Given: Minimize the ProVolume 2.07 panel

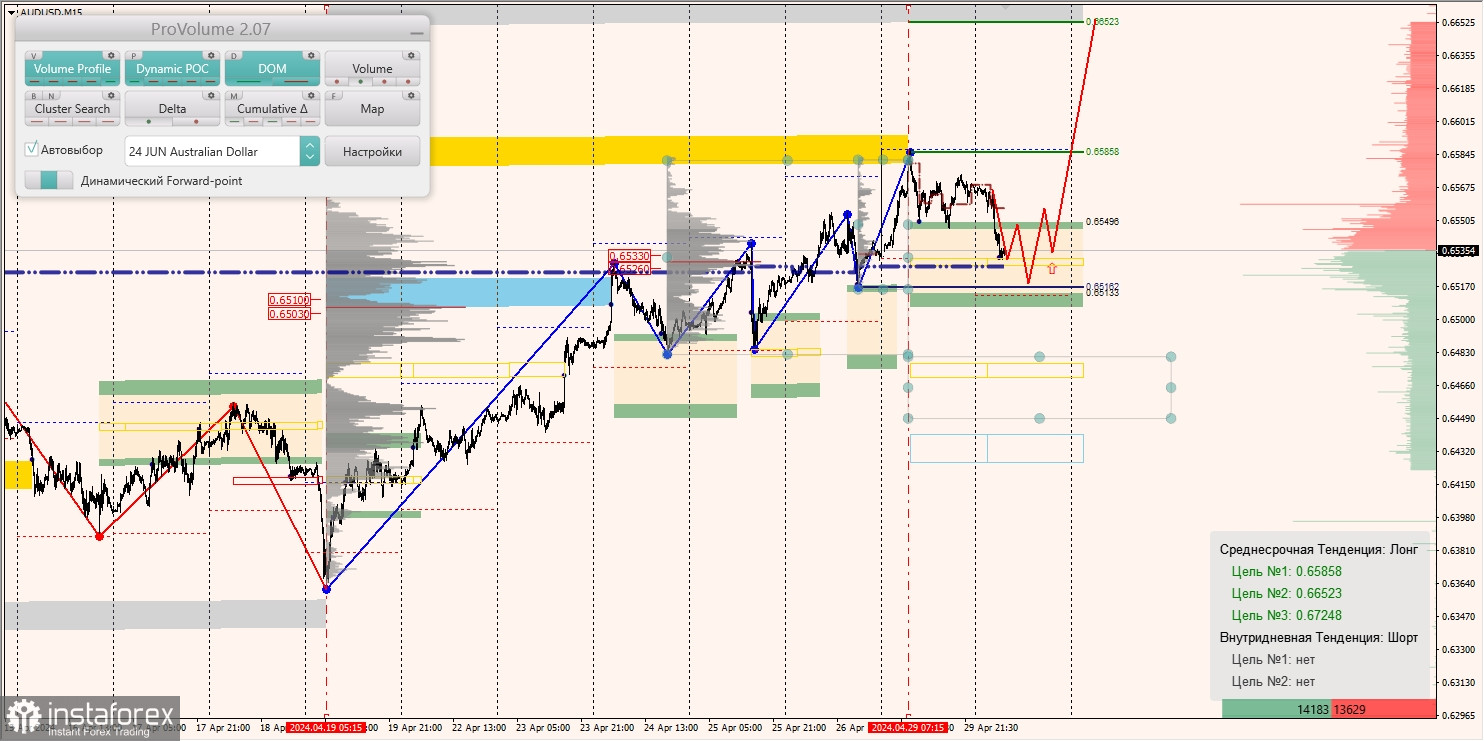Looking at the screenshot, I should coord(416,32).
